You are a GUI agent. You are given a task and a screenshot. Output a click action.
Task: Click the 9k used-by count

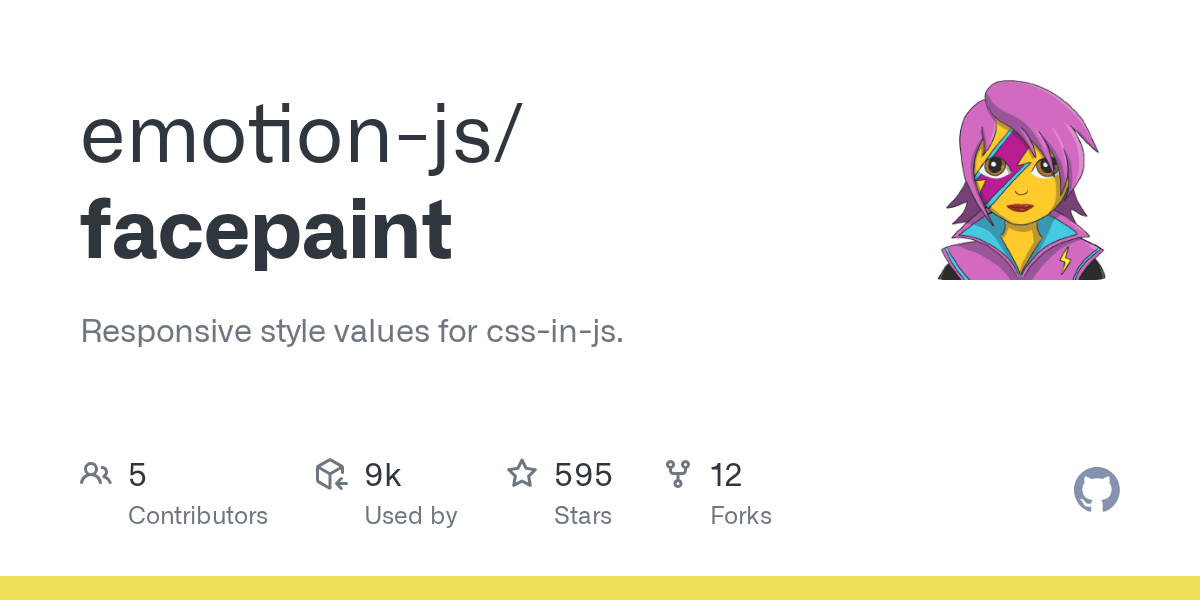coord(383,475)
